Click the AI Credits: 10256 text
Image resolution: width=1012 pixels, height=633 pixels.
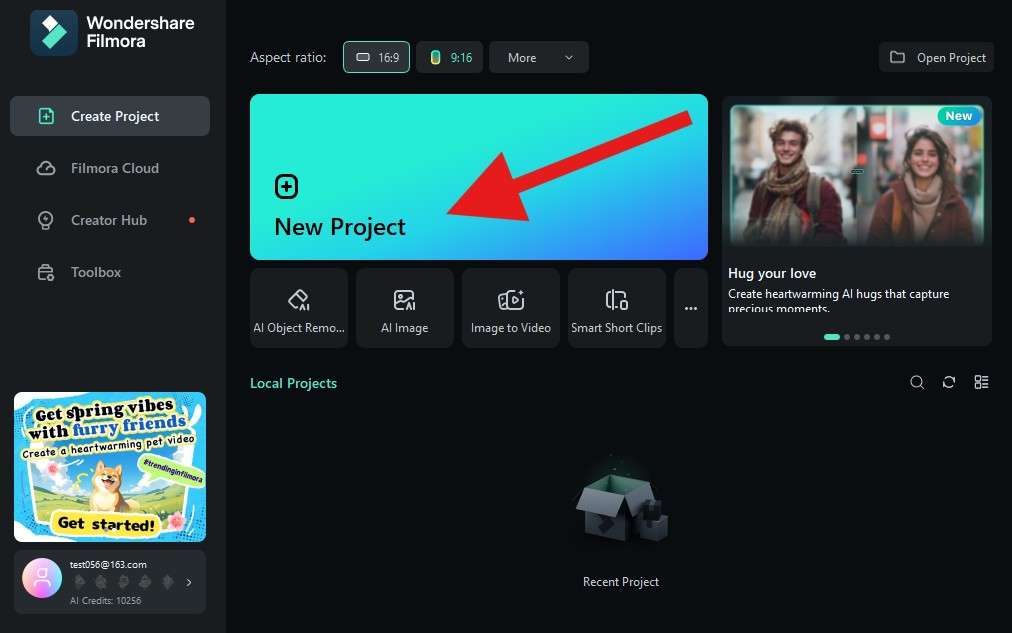(106, 601)
